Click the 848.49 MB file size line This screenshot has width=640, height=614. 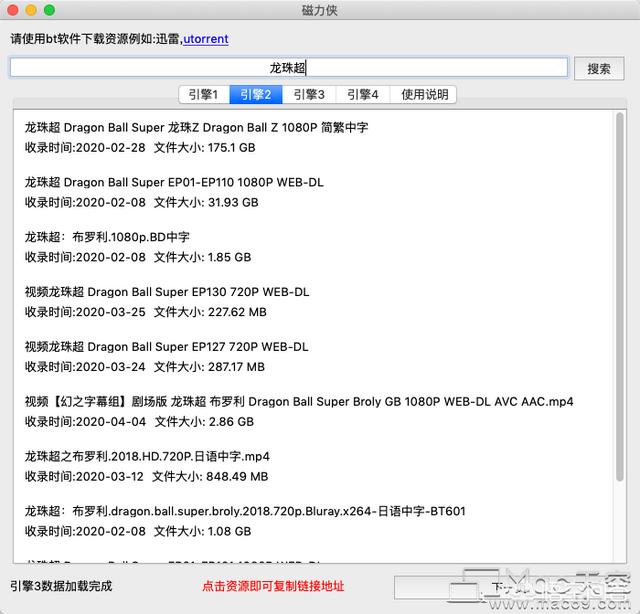[146, 476]
